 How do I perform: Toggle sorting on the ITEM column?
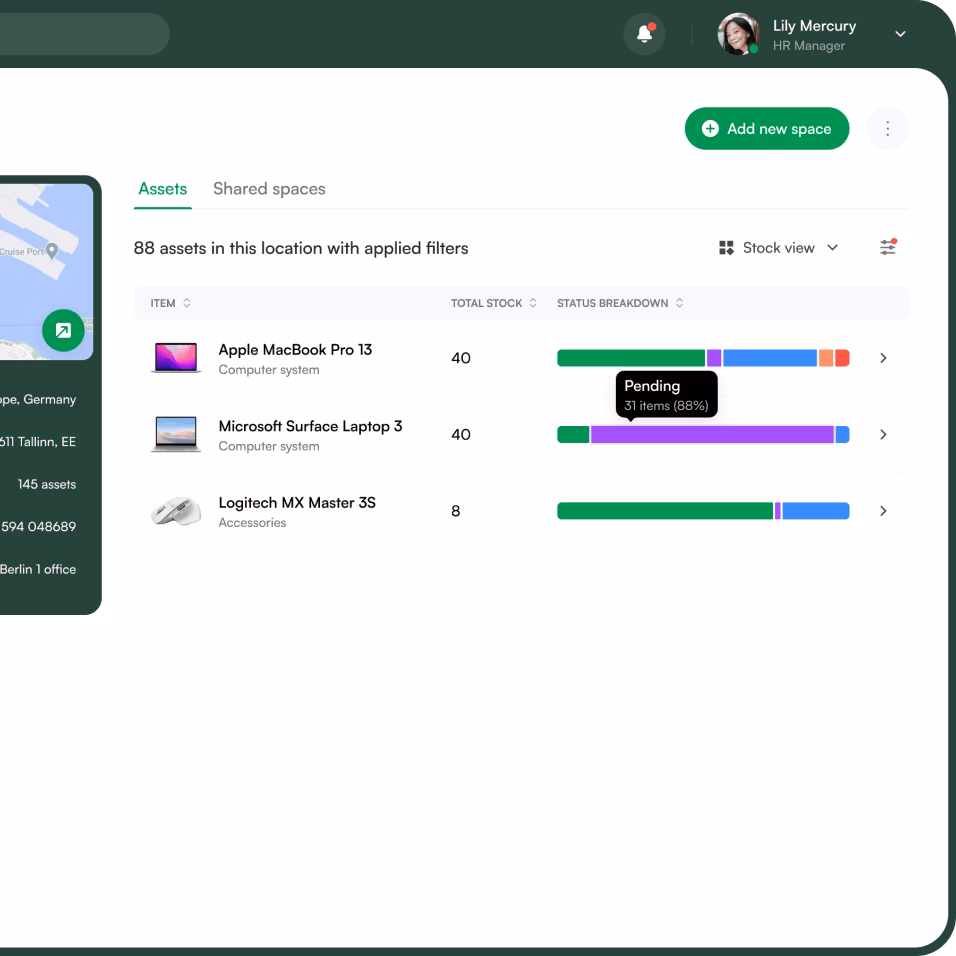186,303
